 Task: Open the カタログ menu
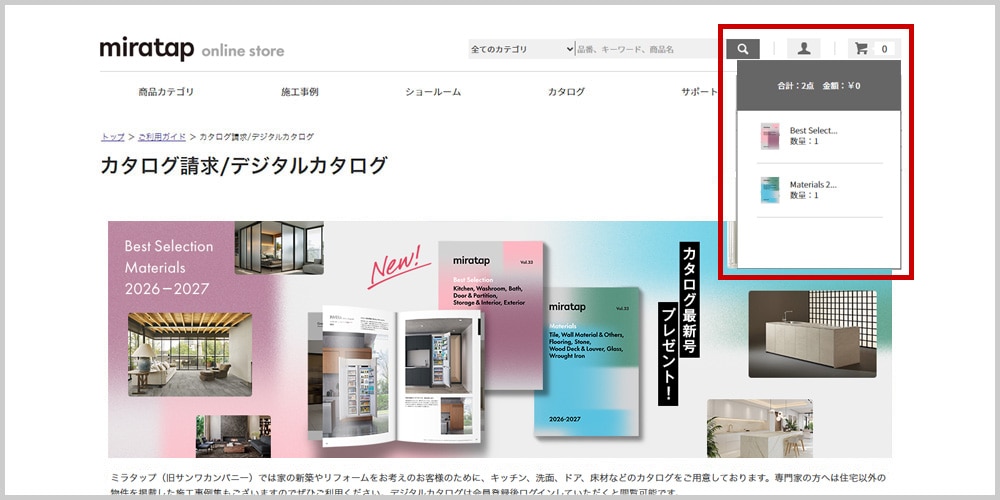[x=566, y=92]
